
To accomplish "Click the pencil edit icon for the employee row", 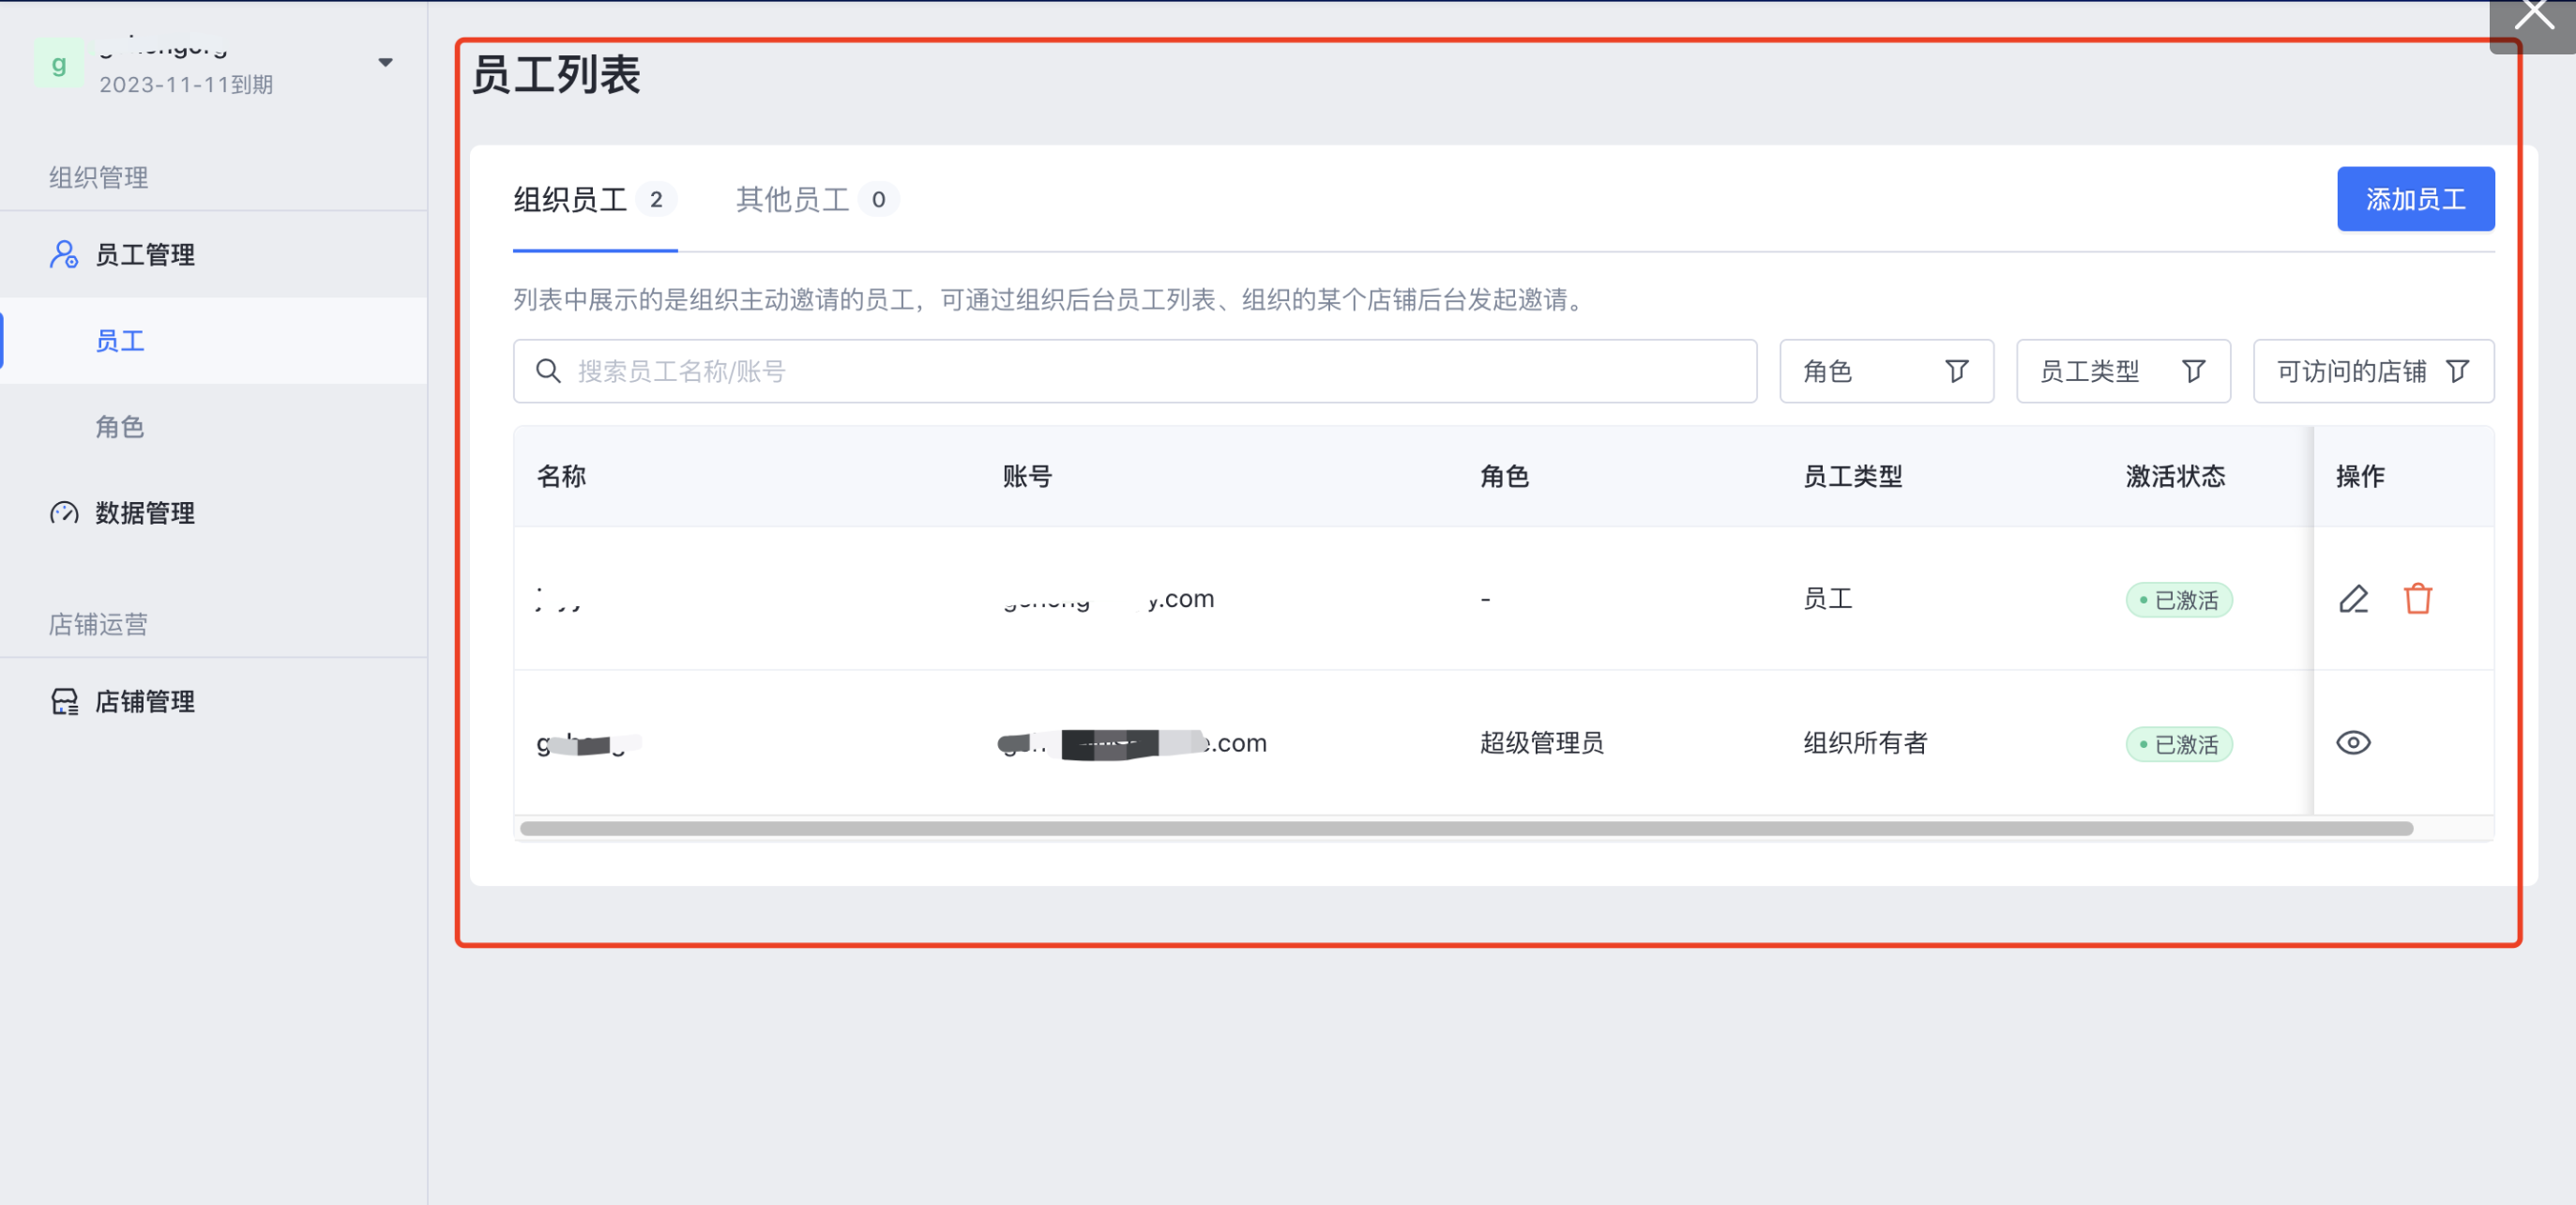I will [x=2353, y=599].
